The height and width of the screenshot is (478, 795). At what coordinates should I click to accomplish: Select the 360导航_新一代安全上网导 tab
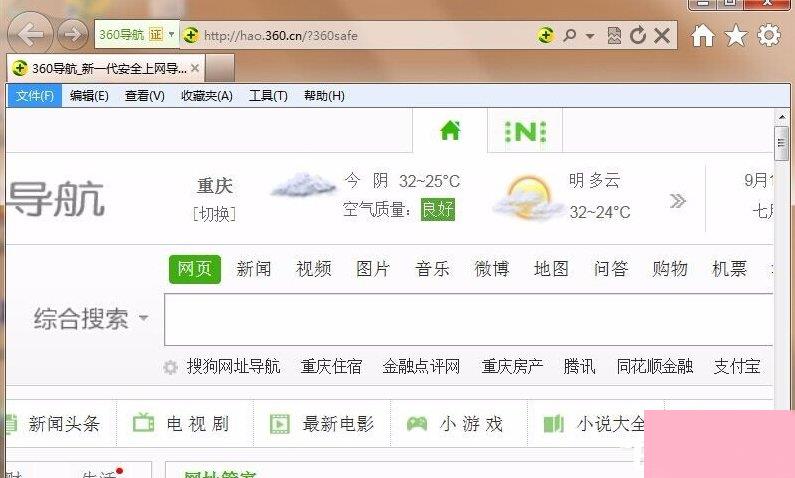pyautogui.click(x=105, y=68)
